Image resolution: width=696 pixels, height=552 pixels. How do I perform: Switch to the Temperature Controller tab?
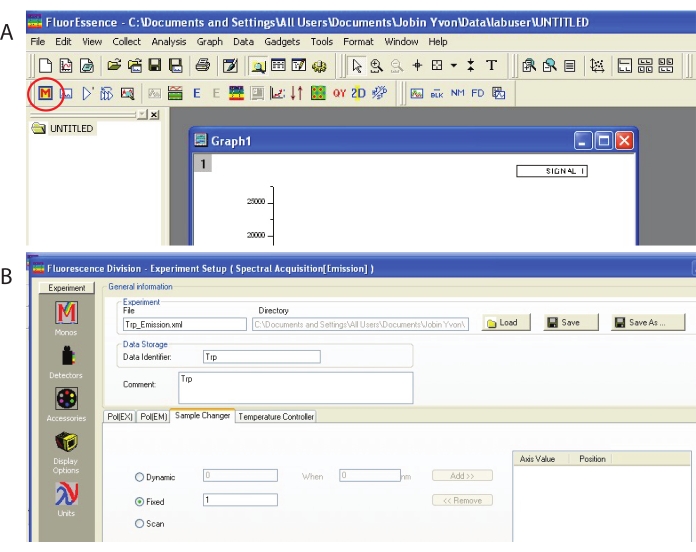pos(275,417)
